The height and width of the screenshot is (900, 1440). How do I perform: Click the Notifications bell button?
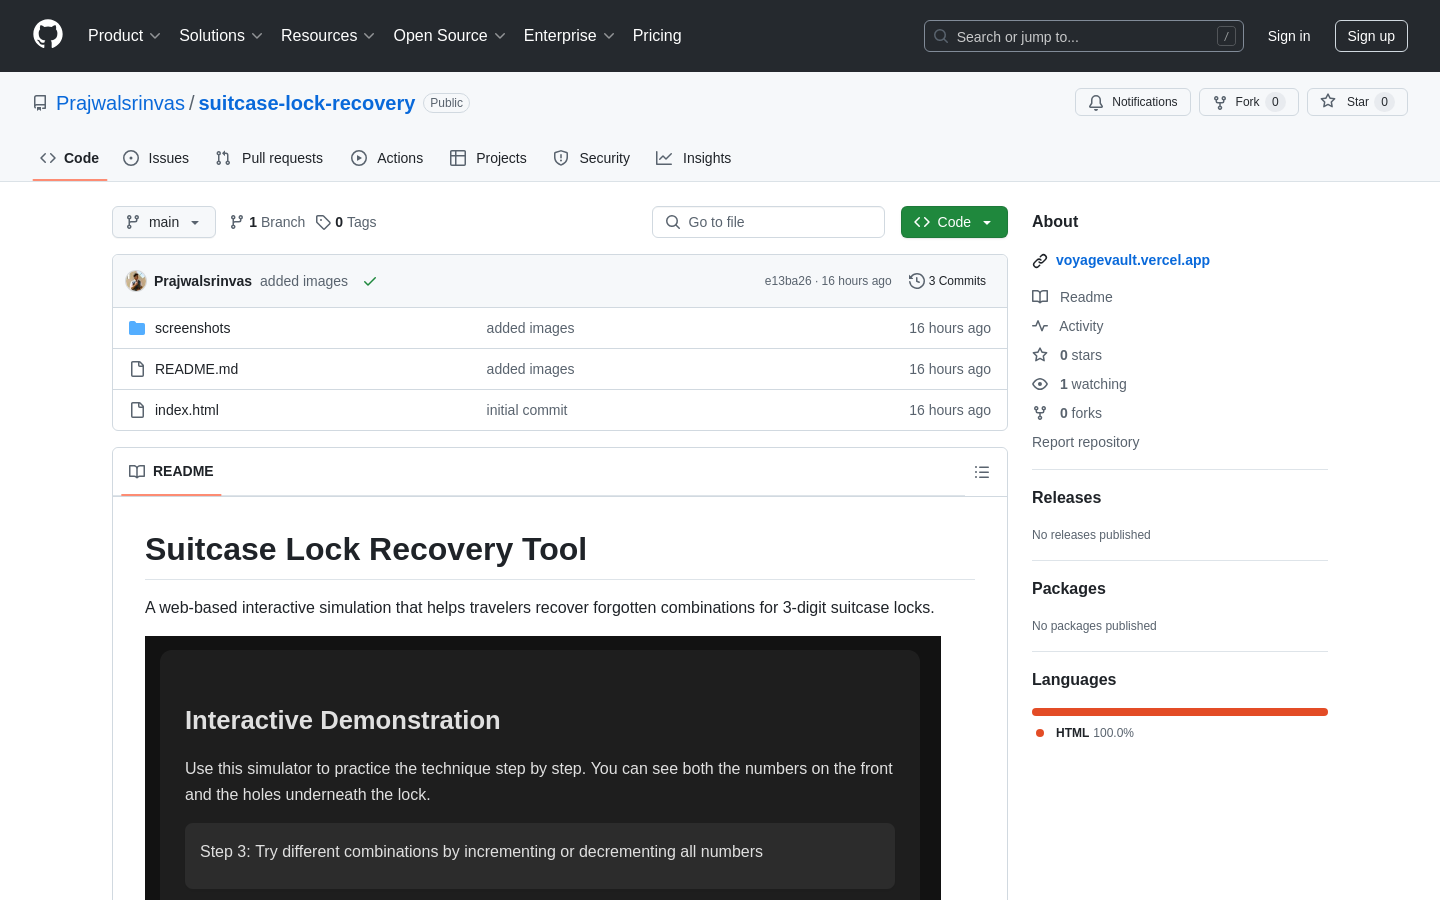click(x=1133, y=102)
